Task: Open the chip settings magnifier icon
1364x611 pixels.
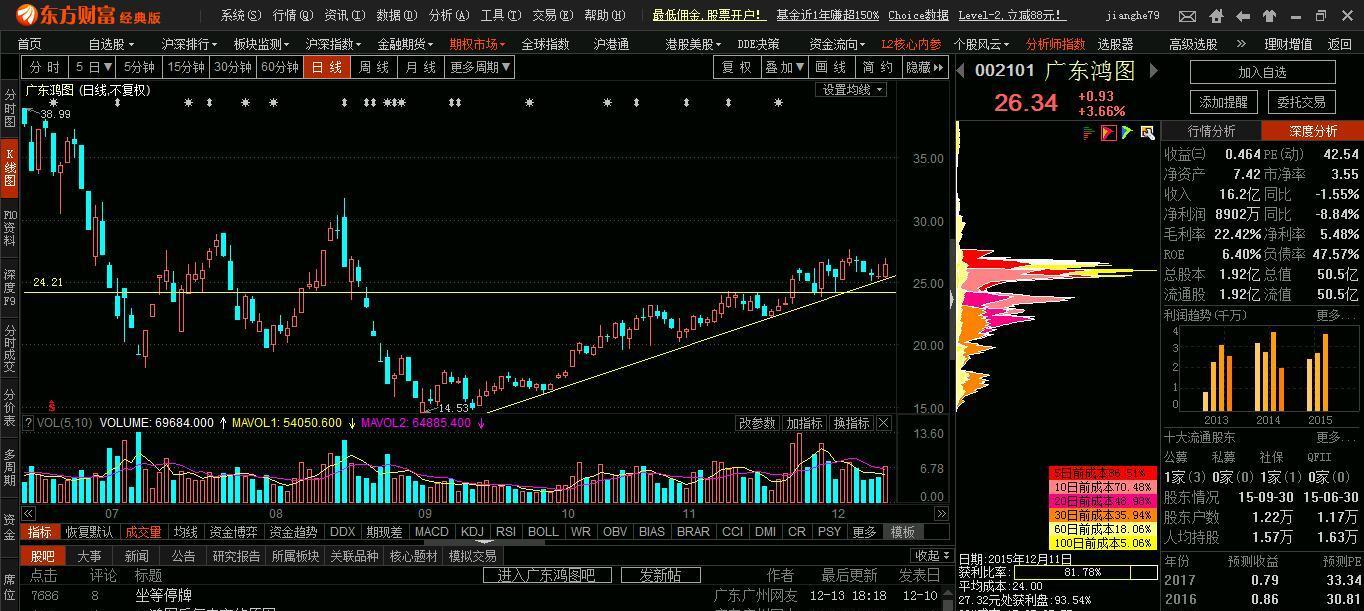Action: pos(1147,133)
